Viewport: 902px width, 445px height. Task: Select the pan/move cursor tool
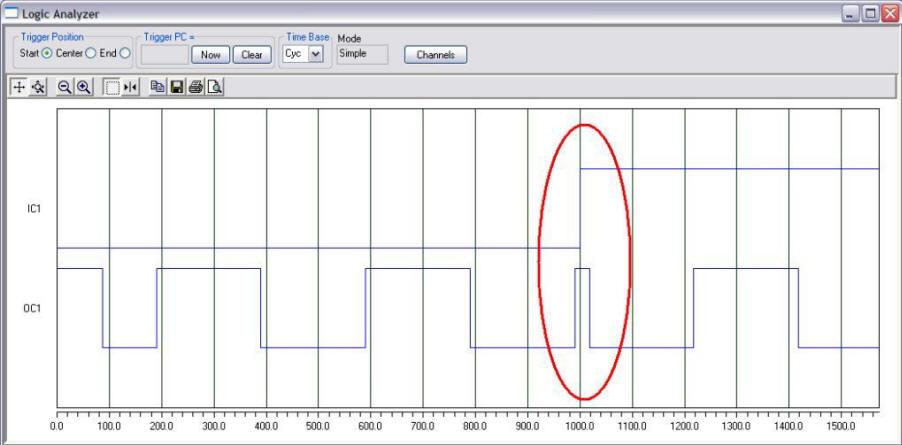coord(19,87)
